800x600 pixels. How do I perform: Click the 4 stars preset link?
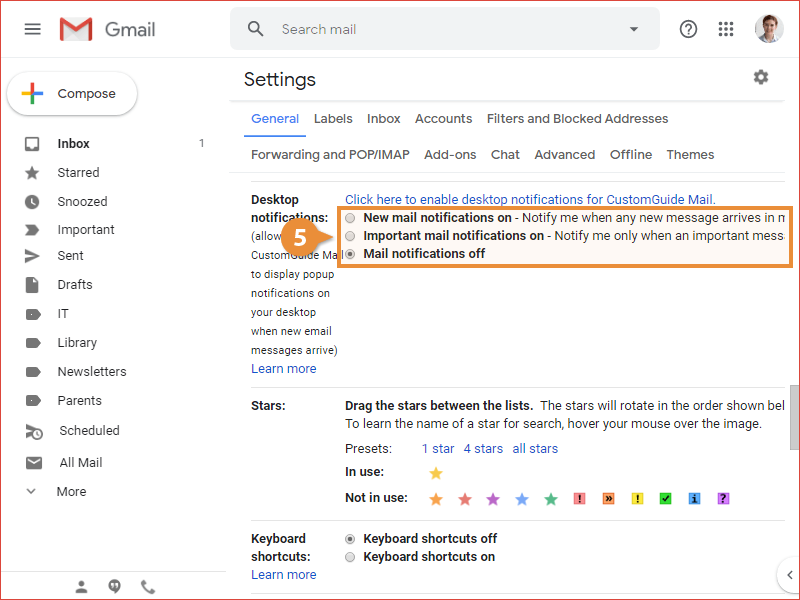pyautogui.click(x=483, y=449)
